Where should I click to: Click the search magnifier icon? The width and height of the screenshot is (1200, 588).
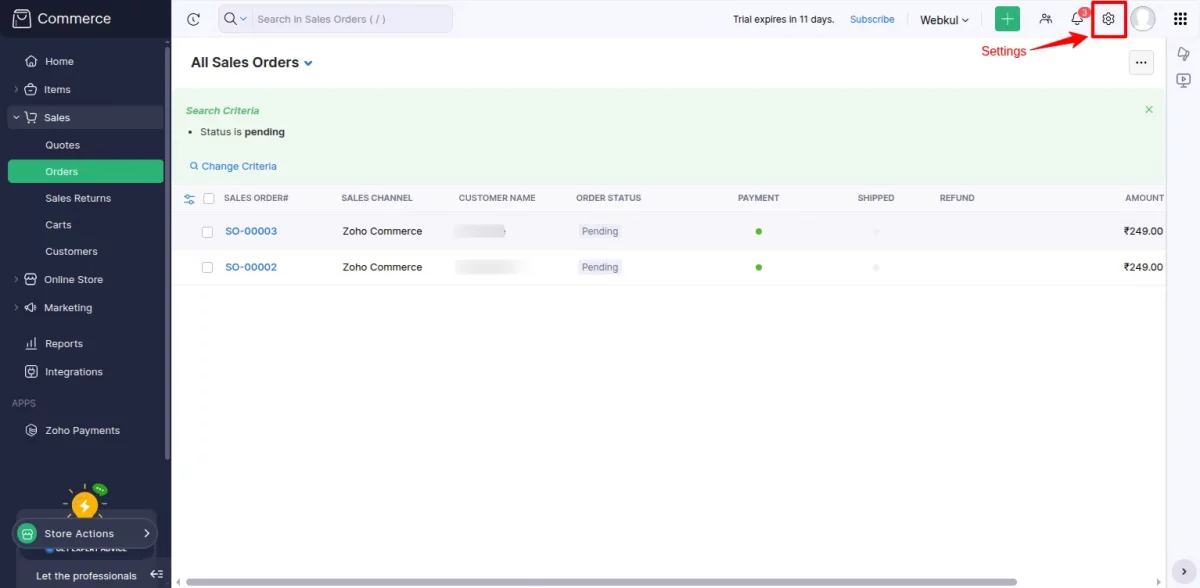(x=230, y=18)
